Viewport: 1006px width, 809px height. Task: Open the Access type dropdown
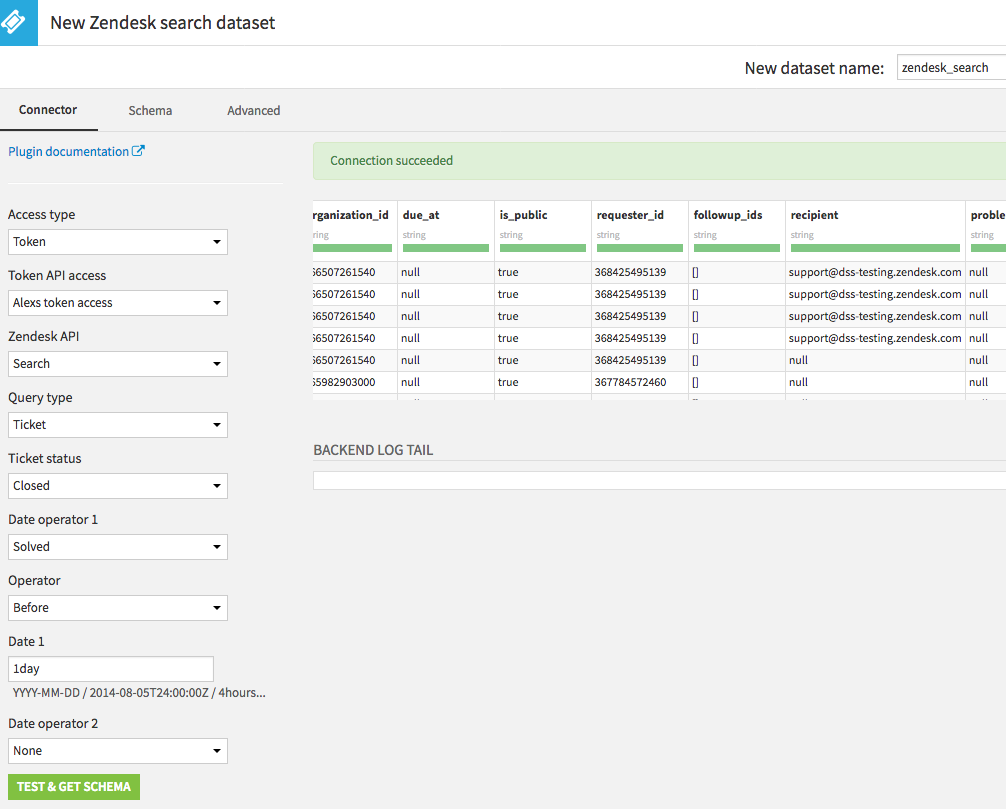pos(117,241)
